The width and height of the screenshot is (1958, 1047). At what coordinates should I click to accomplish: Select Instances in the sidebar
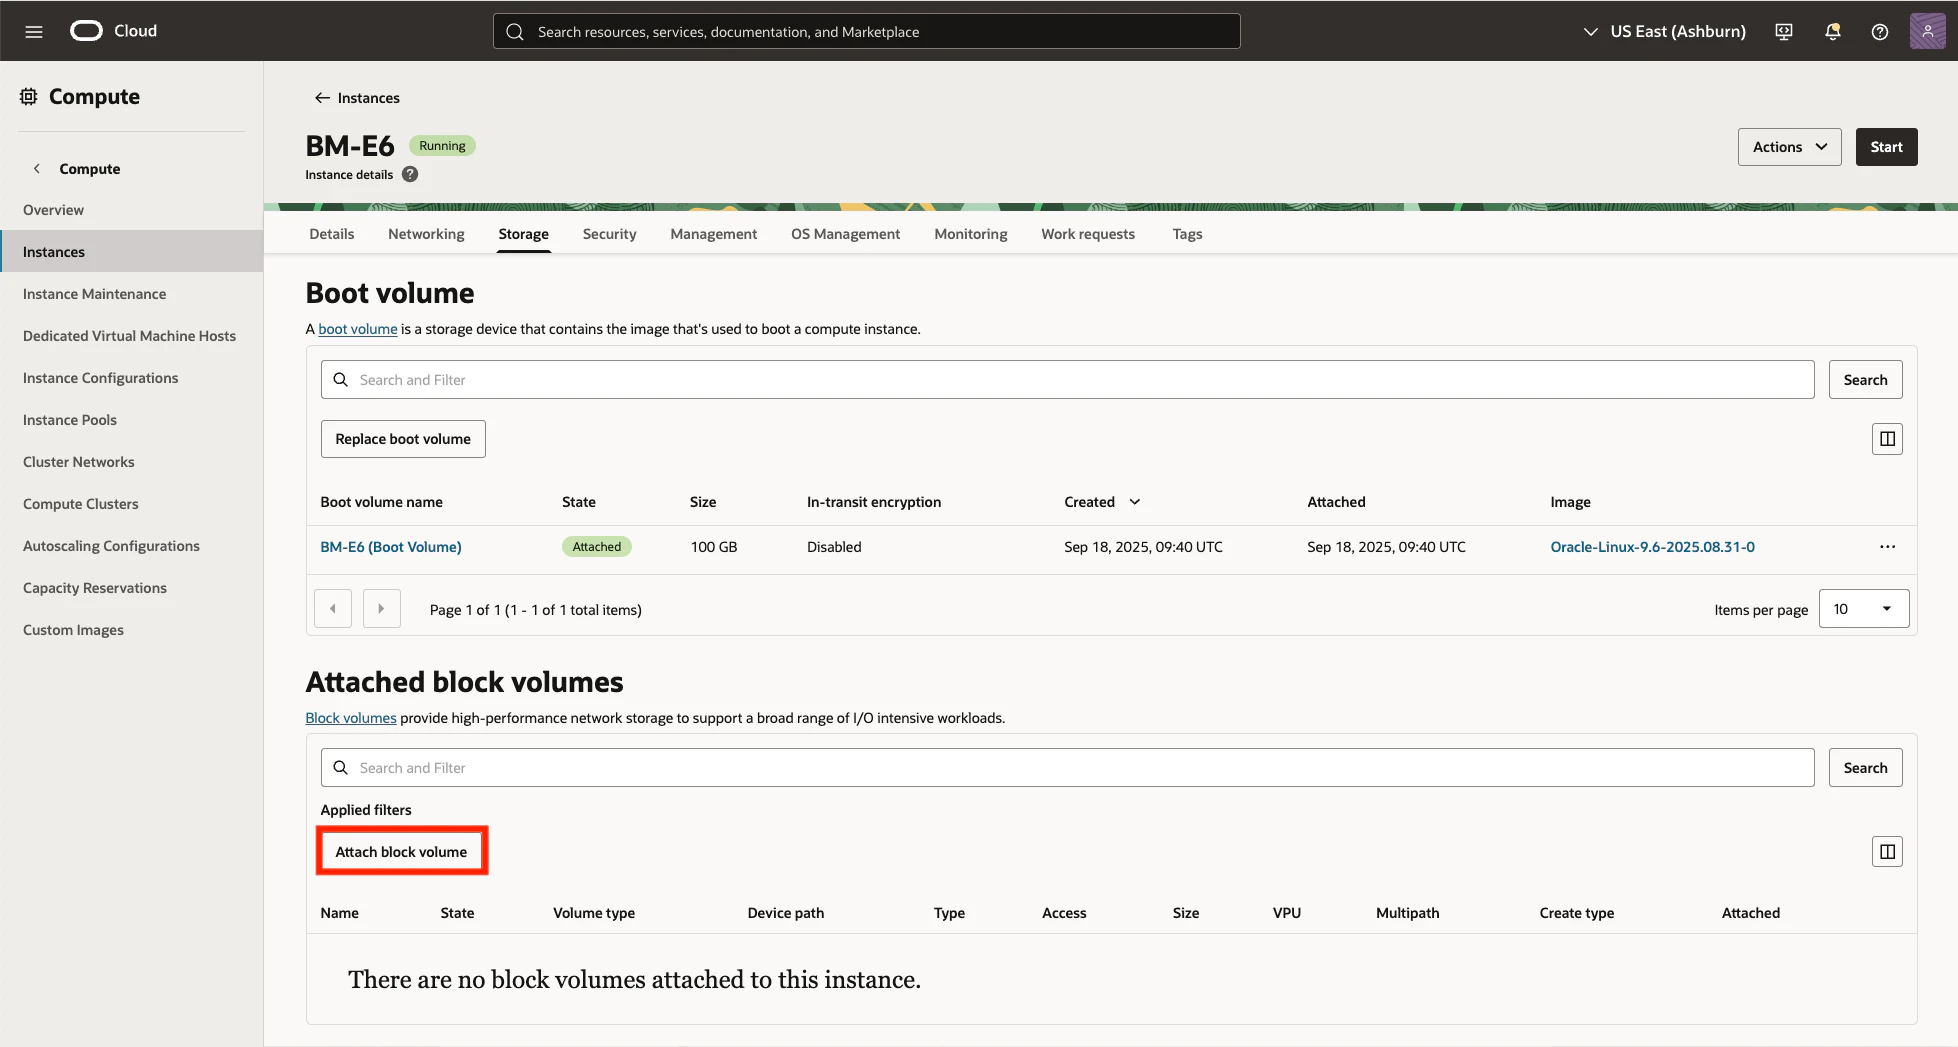[132, 252]
